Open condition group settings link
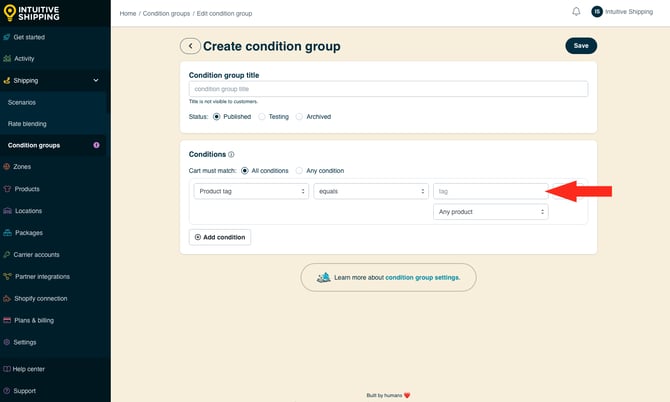Screen dimensions: 670x402 [423, 278]
